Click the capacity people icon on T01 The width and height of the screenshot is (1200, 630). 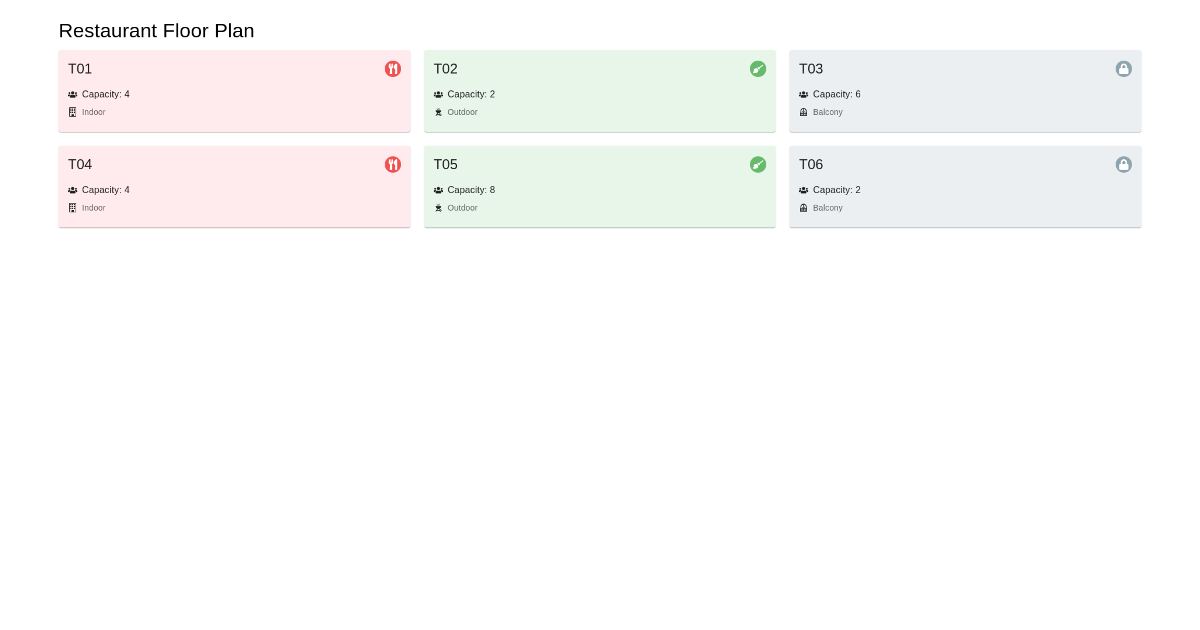point(71,94)
